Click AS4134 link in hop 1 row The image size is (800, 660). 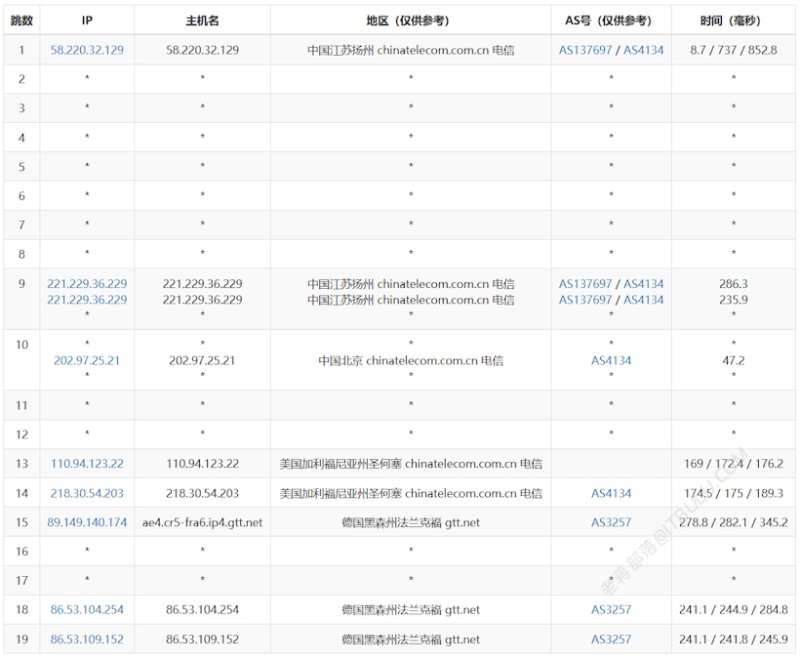click(643, 50)
